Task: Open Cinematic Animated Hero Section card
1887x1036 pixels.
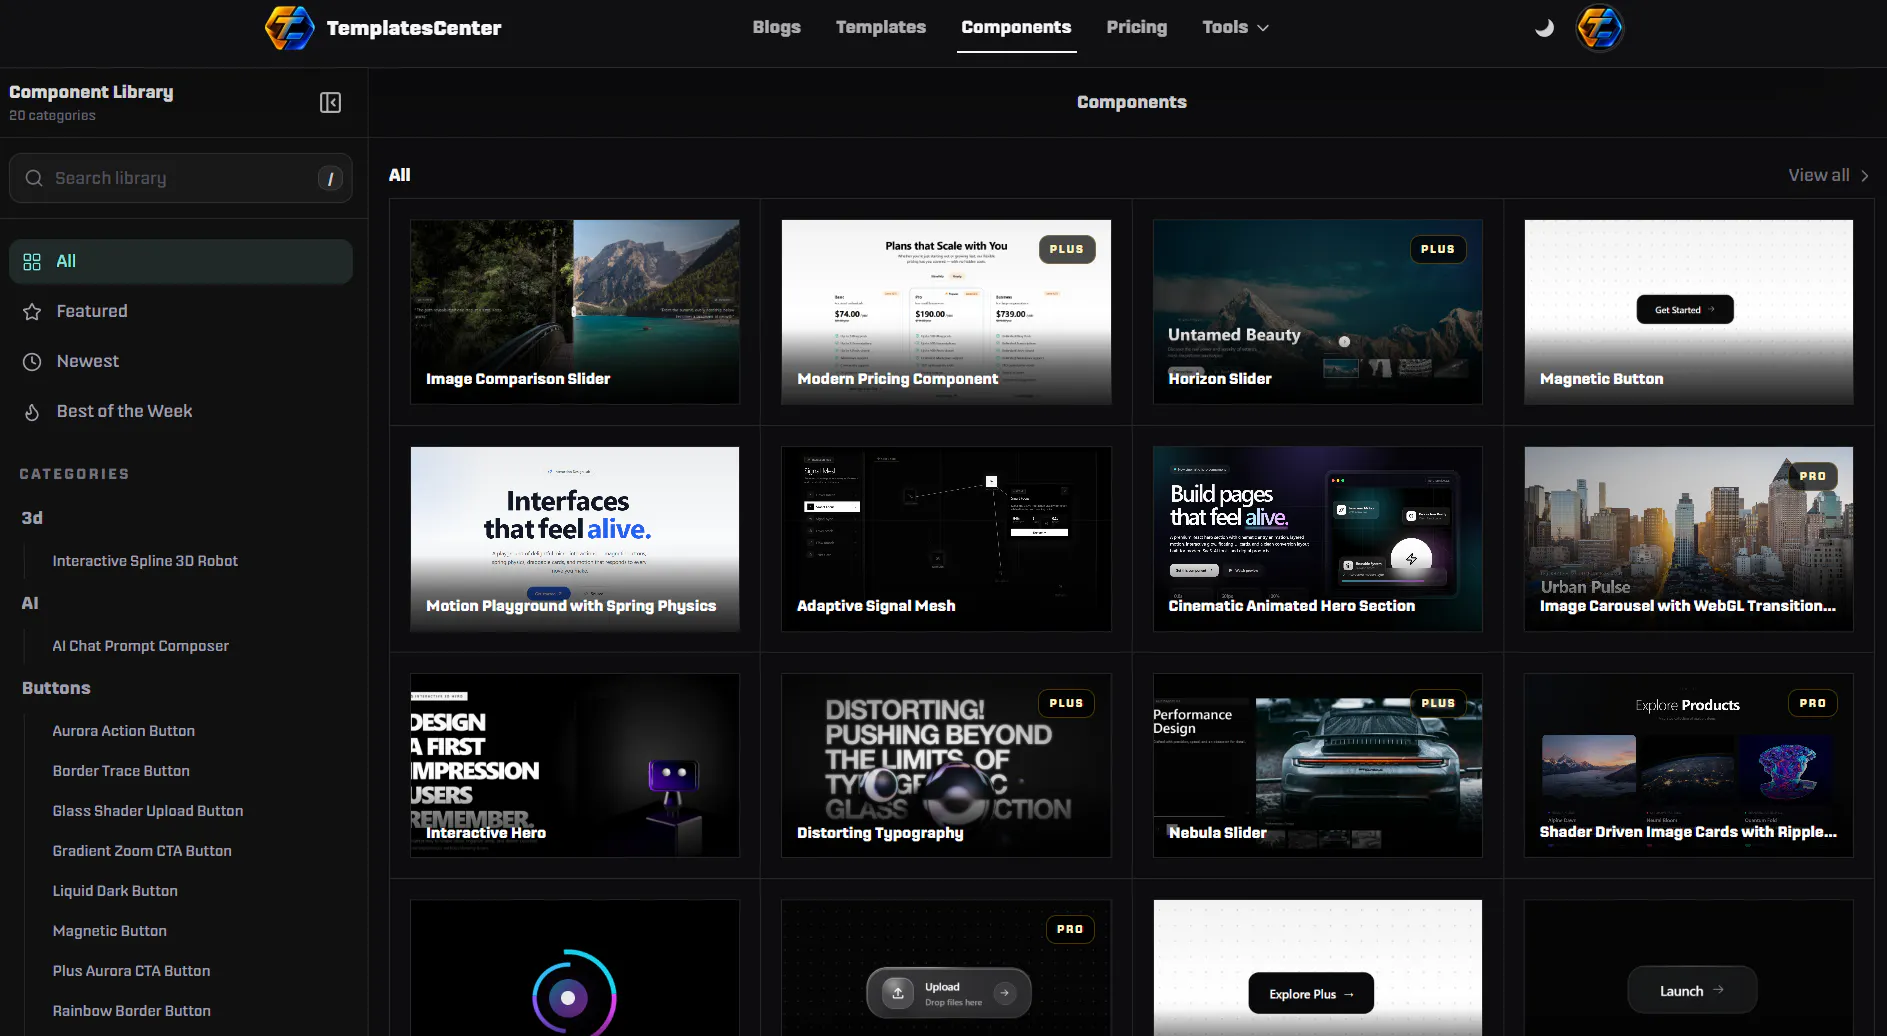Action: pyautogui.click(x=1318, y=539)
